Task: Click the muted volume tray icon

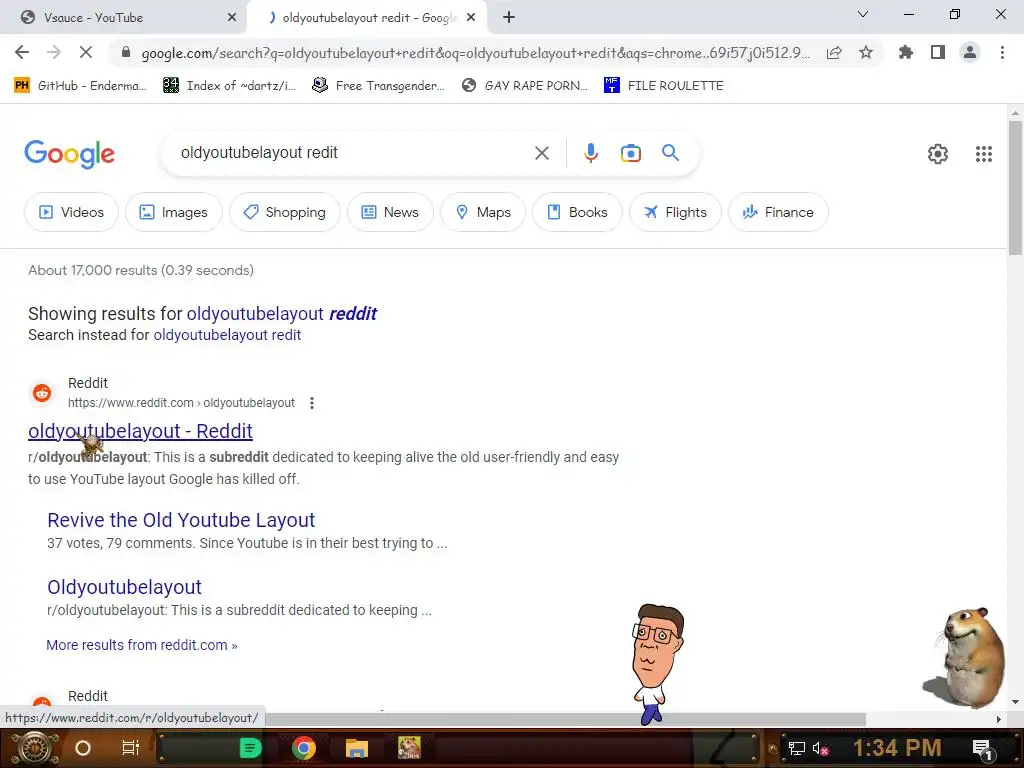Action: (820, 749)
